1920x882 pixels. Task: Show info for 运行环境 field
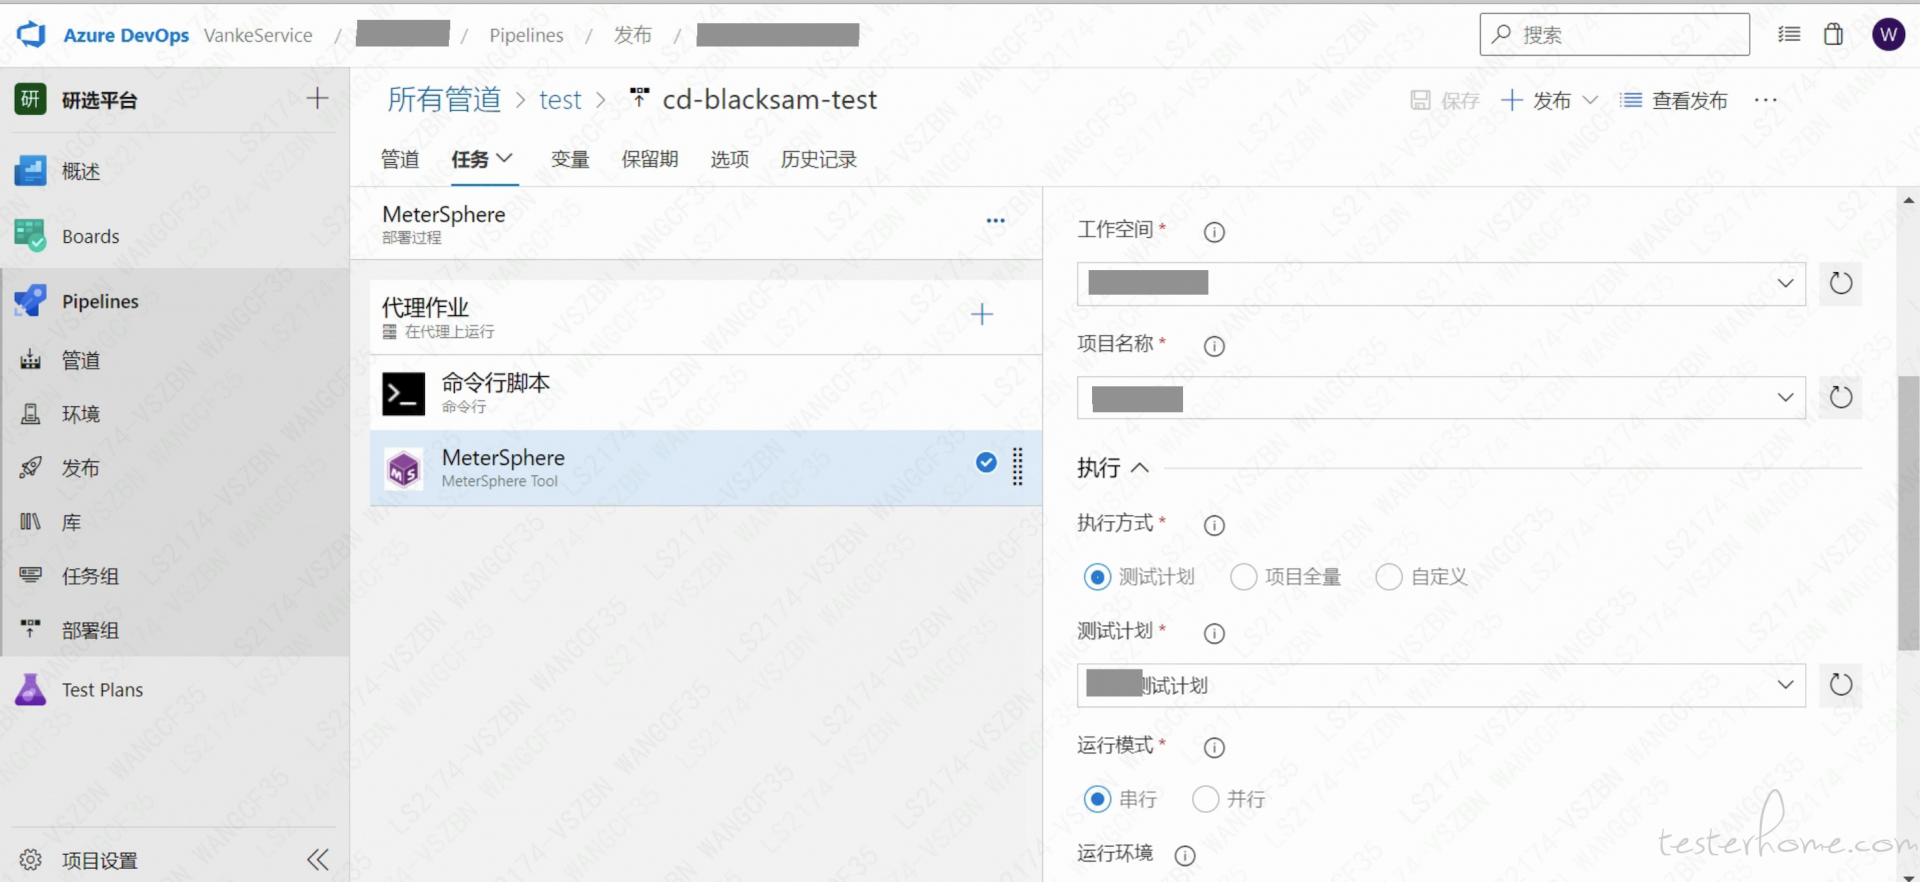click(x=1185, y=855)
